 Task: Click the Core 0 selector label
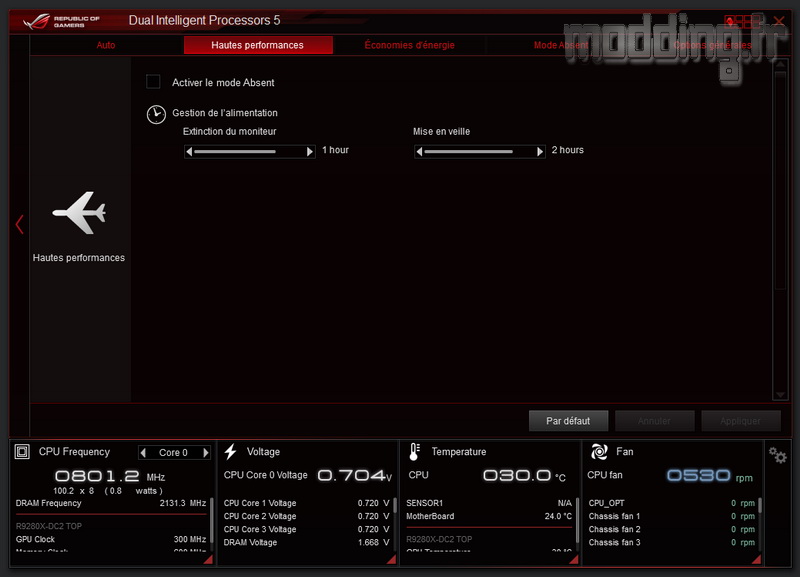pos(173,453)
